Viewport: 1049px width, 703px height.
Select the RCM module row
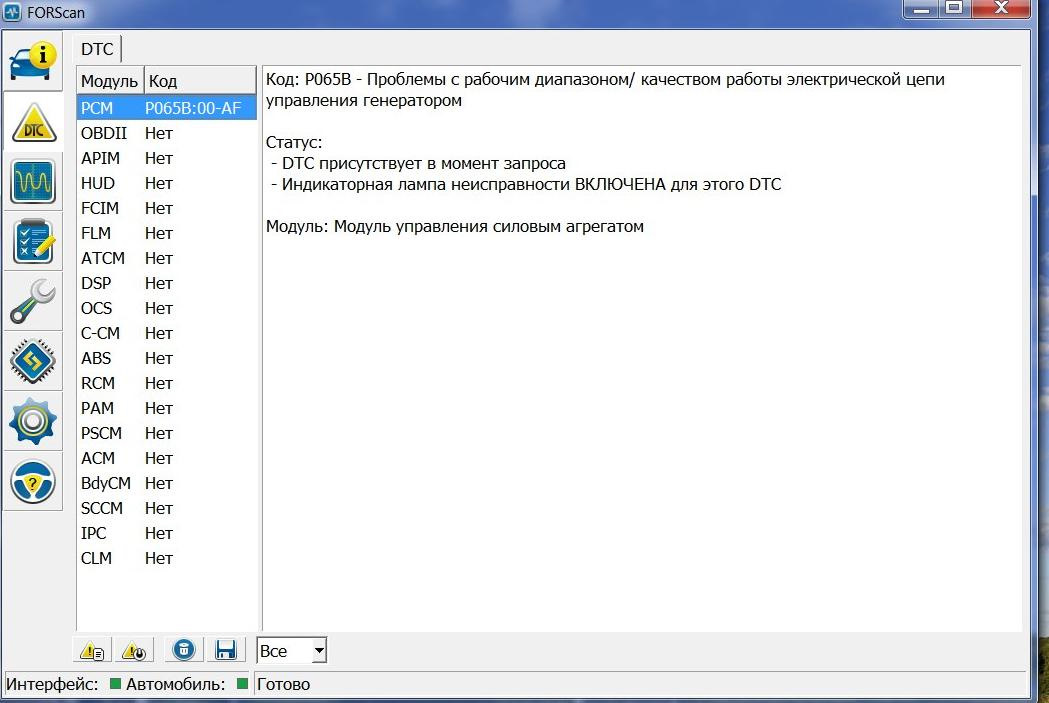coord(167,383)
